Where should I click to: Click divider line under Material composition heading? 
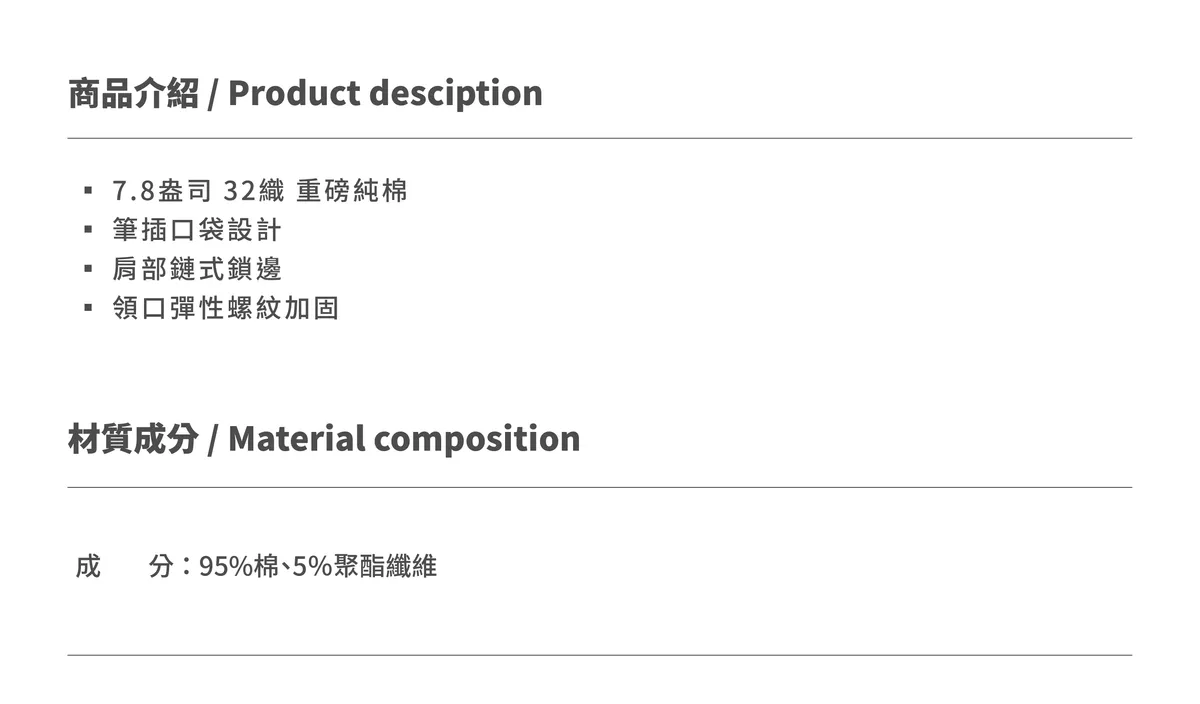(x=600, y=487)
